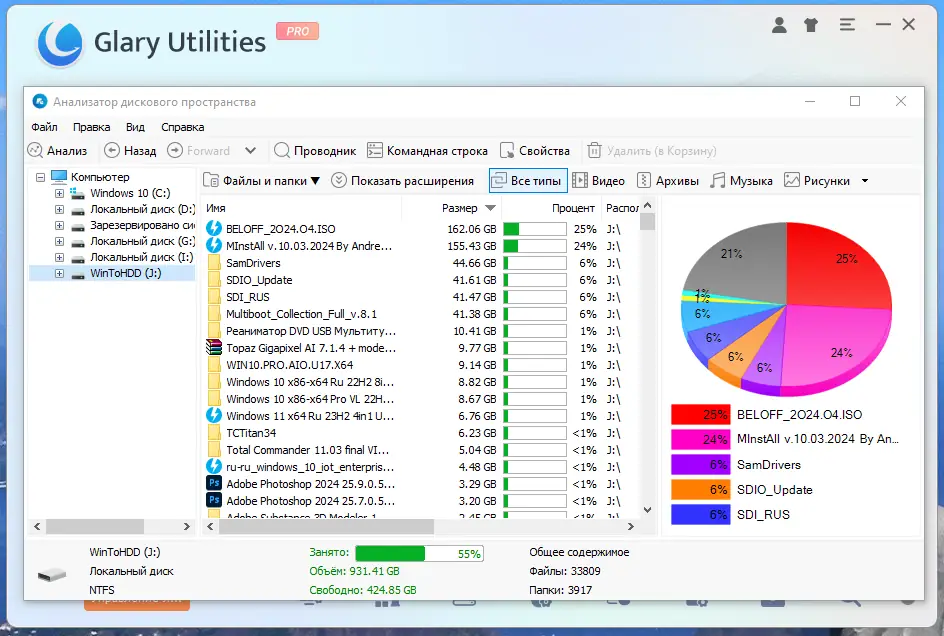Collapse the Компьютер tree node
This screenshot has width=944, height=636.
pos(40,177)
